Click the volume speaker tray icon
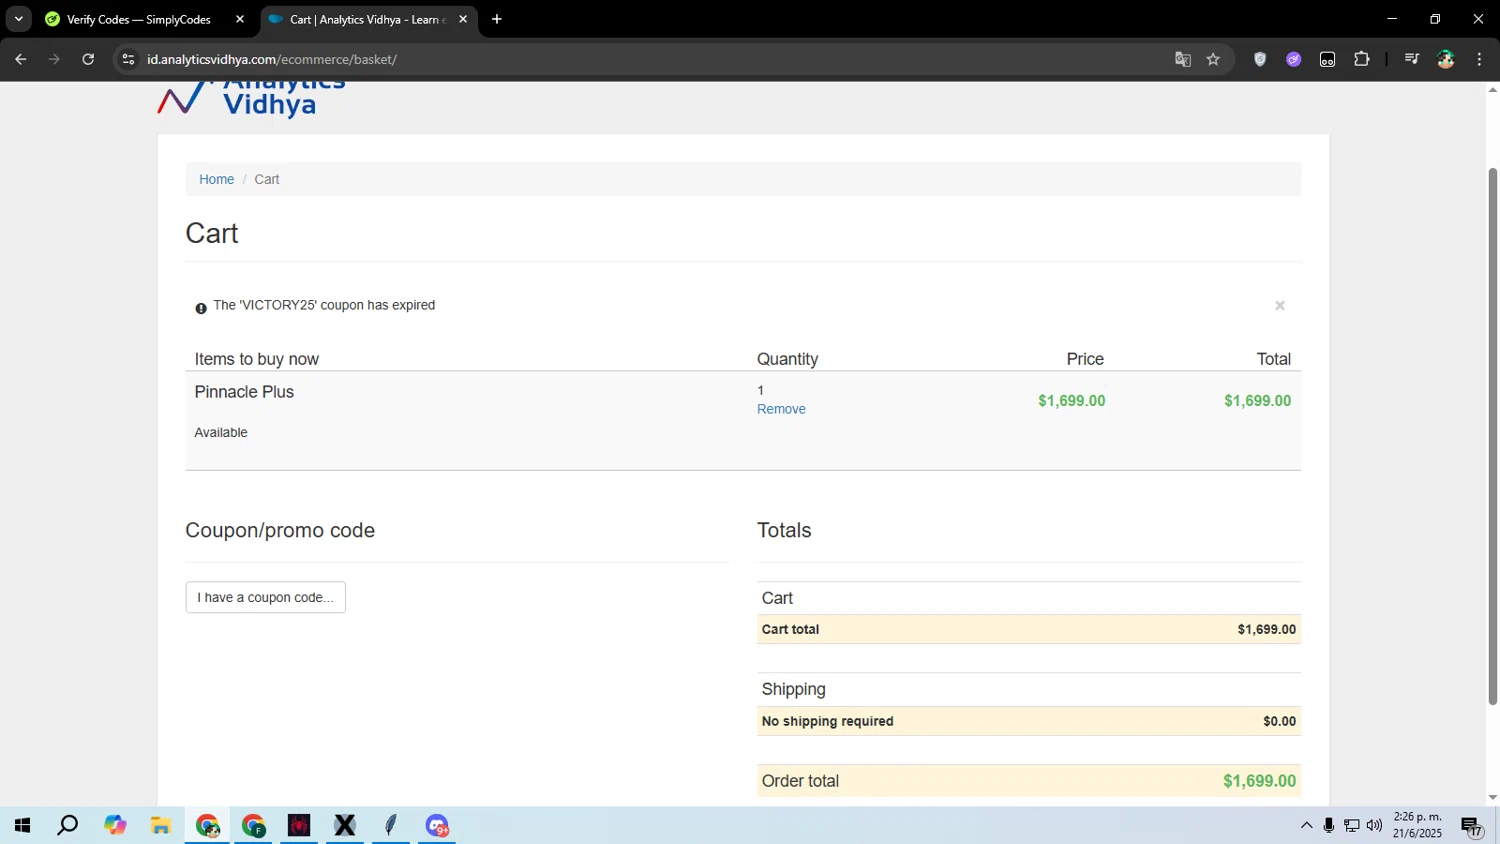 click(1374, 825)
